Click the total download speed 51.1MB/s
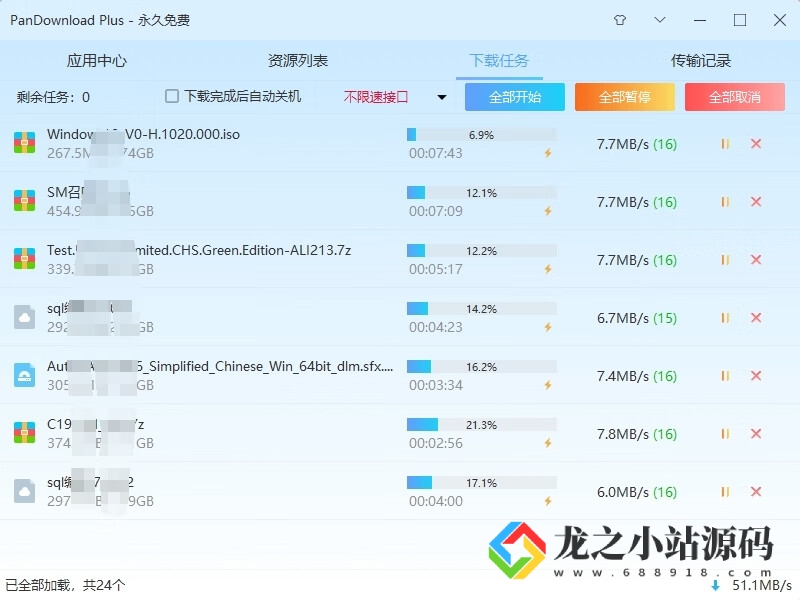Image resolution: width=800 pixels, height=600 pixels. (762, 585)
